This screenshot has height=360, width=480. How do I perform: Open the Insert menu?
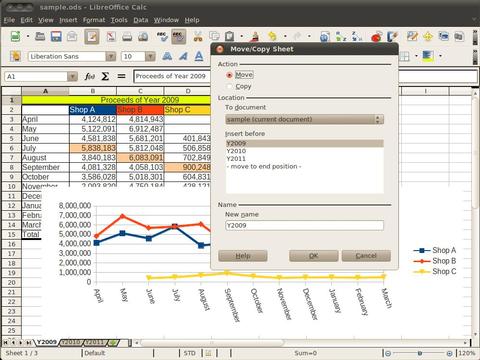(x=68, y=20)
